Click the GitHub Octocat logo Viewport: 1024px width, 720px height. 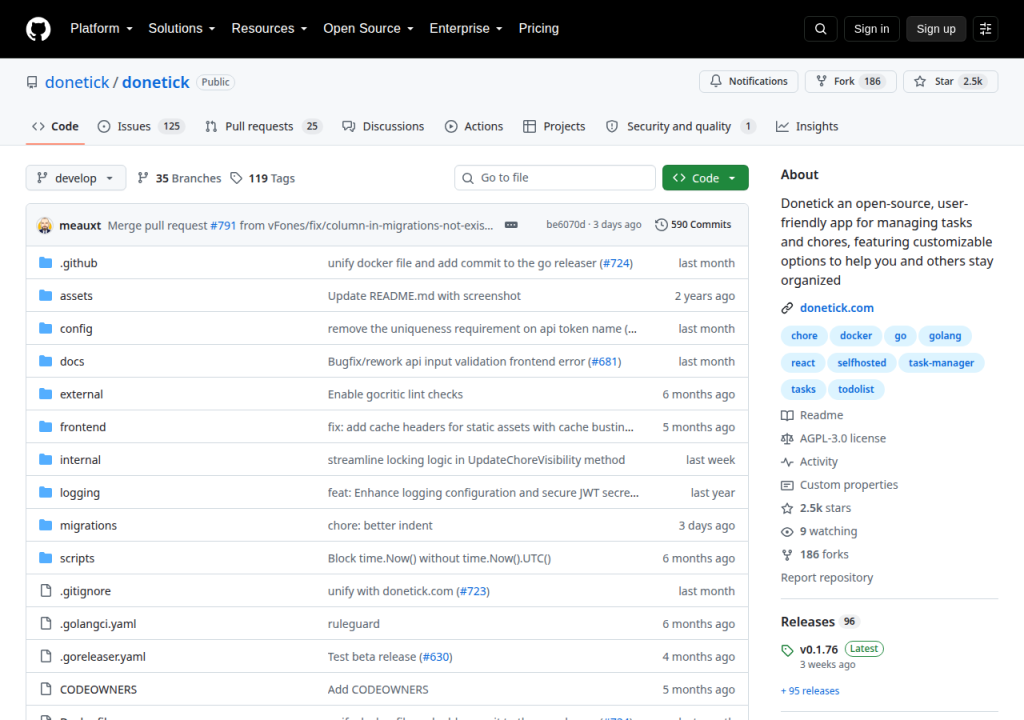38,29
